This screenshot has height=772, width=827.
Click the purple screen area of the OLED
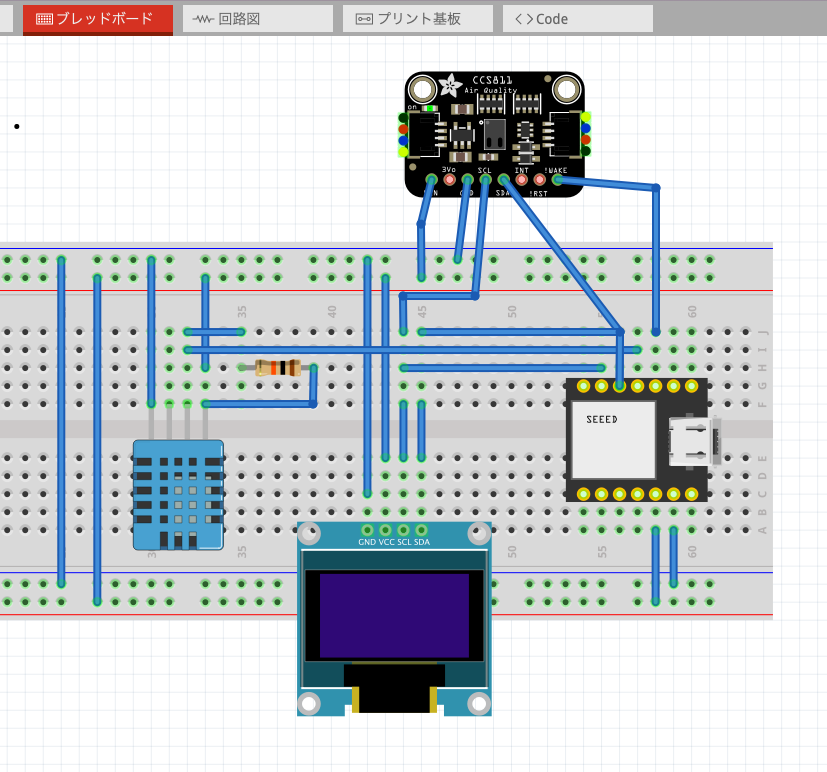pyautogui.click(x=394, y=614)
